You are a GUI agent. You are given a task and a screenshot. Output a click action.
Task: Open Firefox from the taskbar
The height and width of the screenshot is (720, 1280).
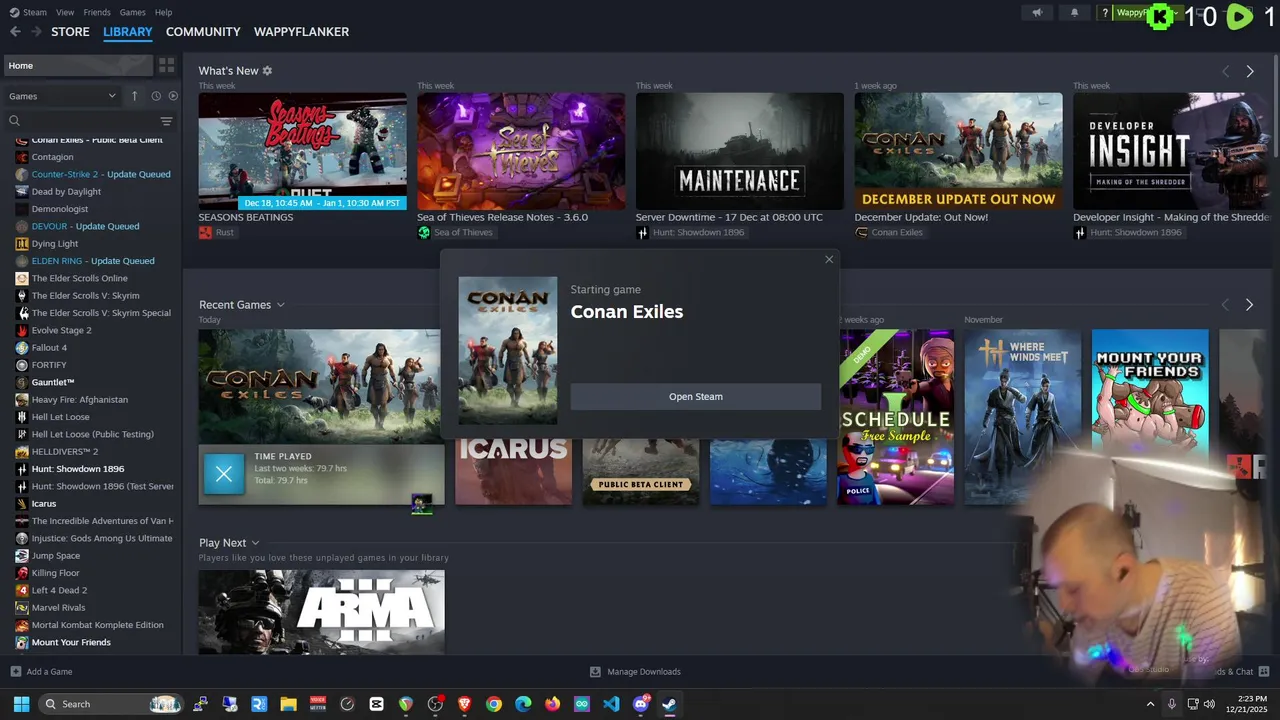(553, 704)
